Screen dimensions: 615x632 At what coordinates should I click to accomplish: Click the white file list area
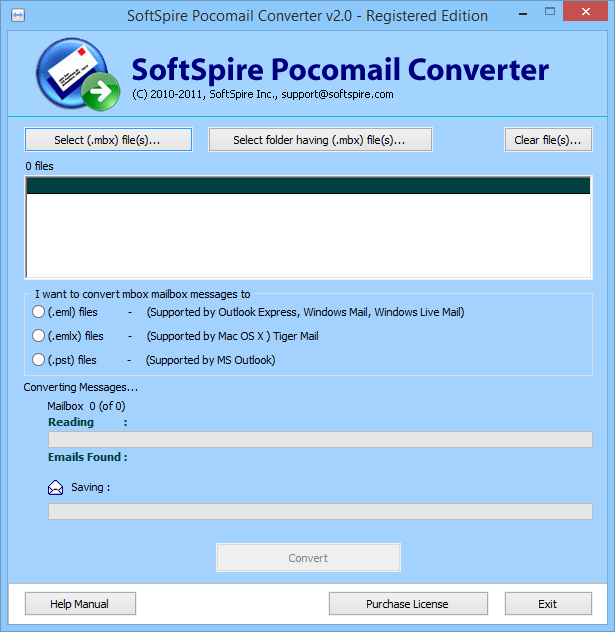pos(308,235)
